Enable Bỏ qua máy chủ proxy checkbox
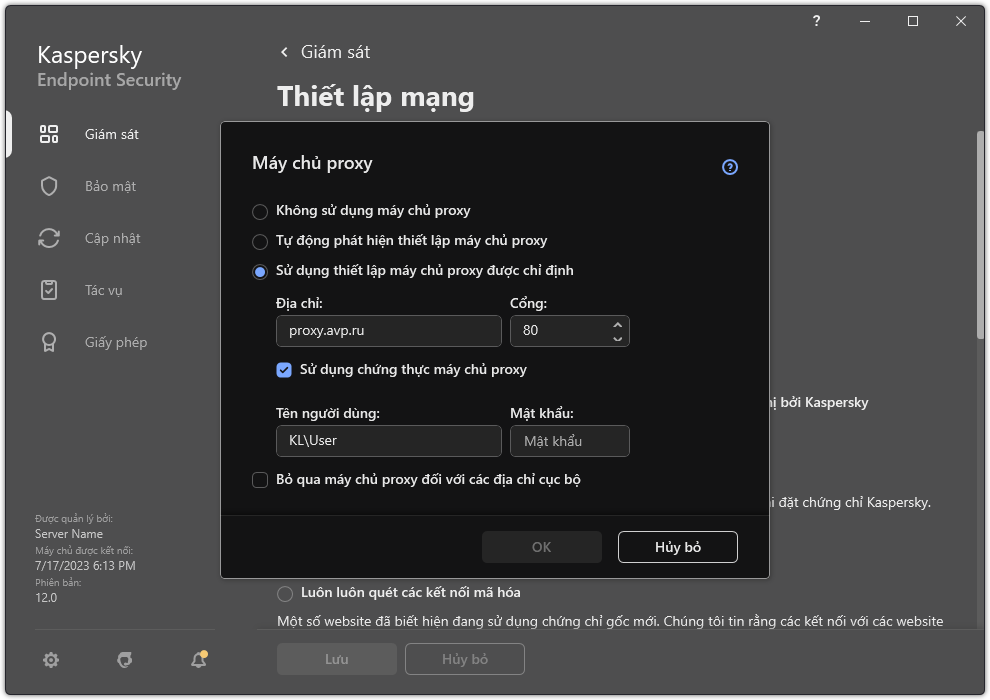This screenshot has height=700, width=990. [x=260, y=480]
